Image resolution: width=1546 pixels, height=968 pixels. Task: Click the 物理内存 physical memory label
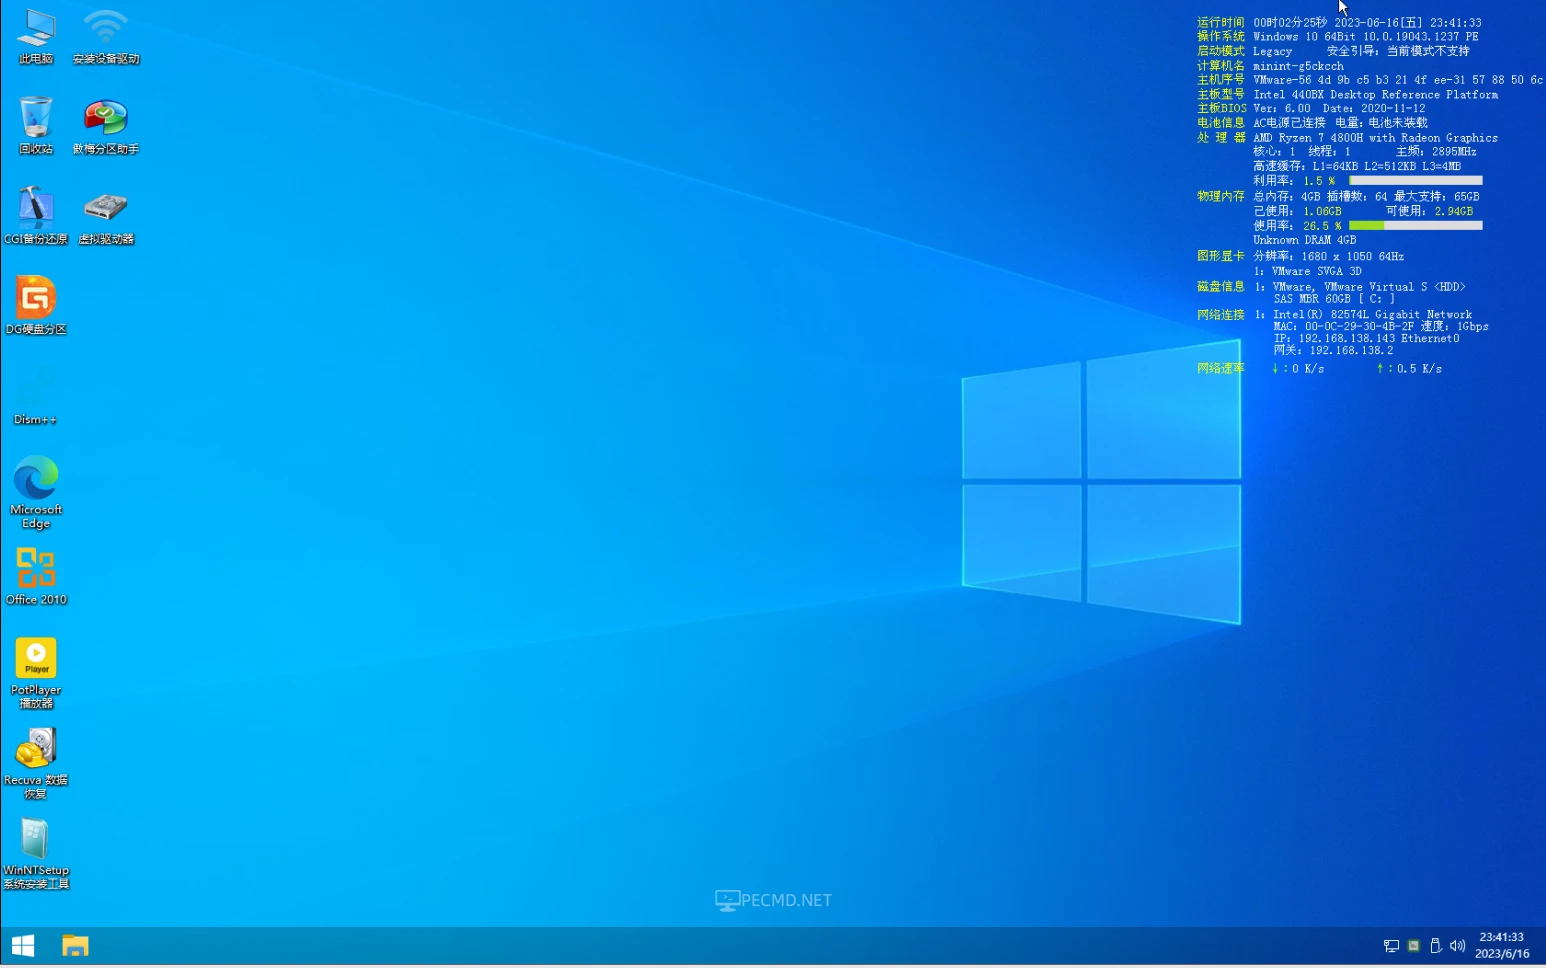tap(1220, 196)
